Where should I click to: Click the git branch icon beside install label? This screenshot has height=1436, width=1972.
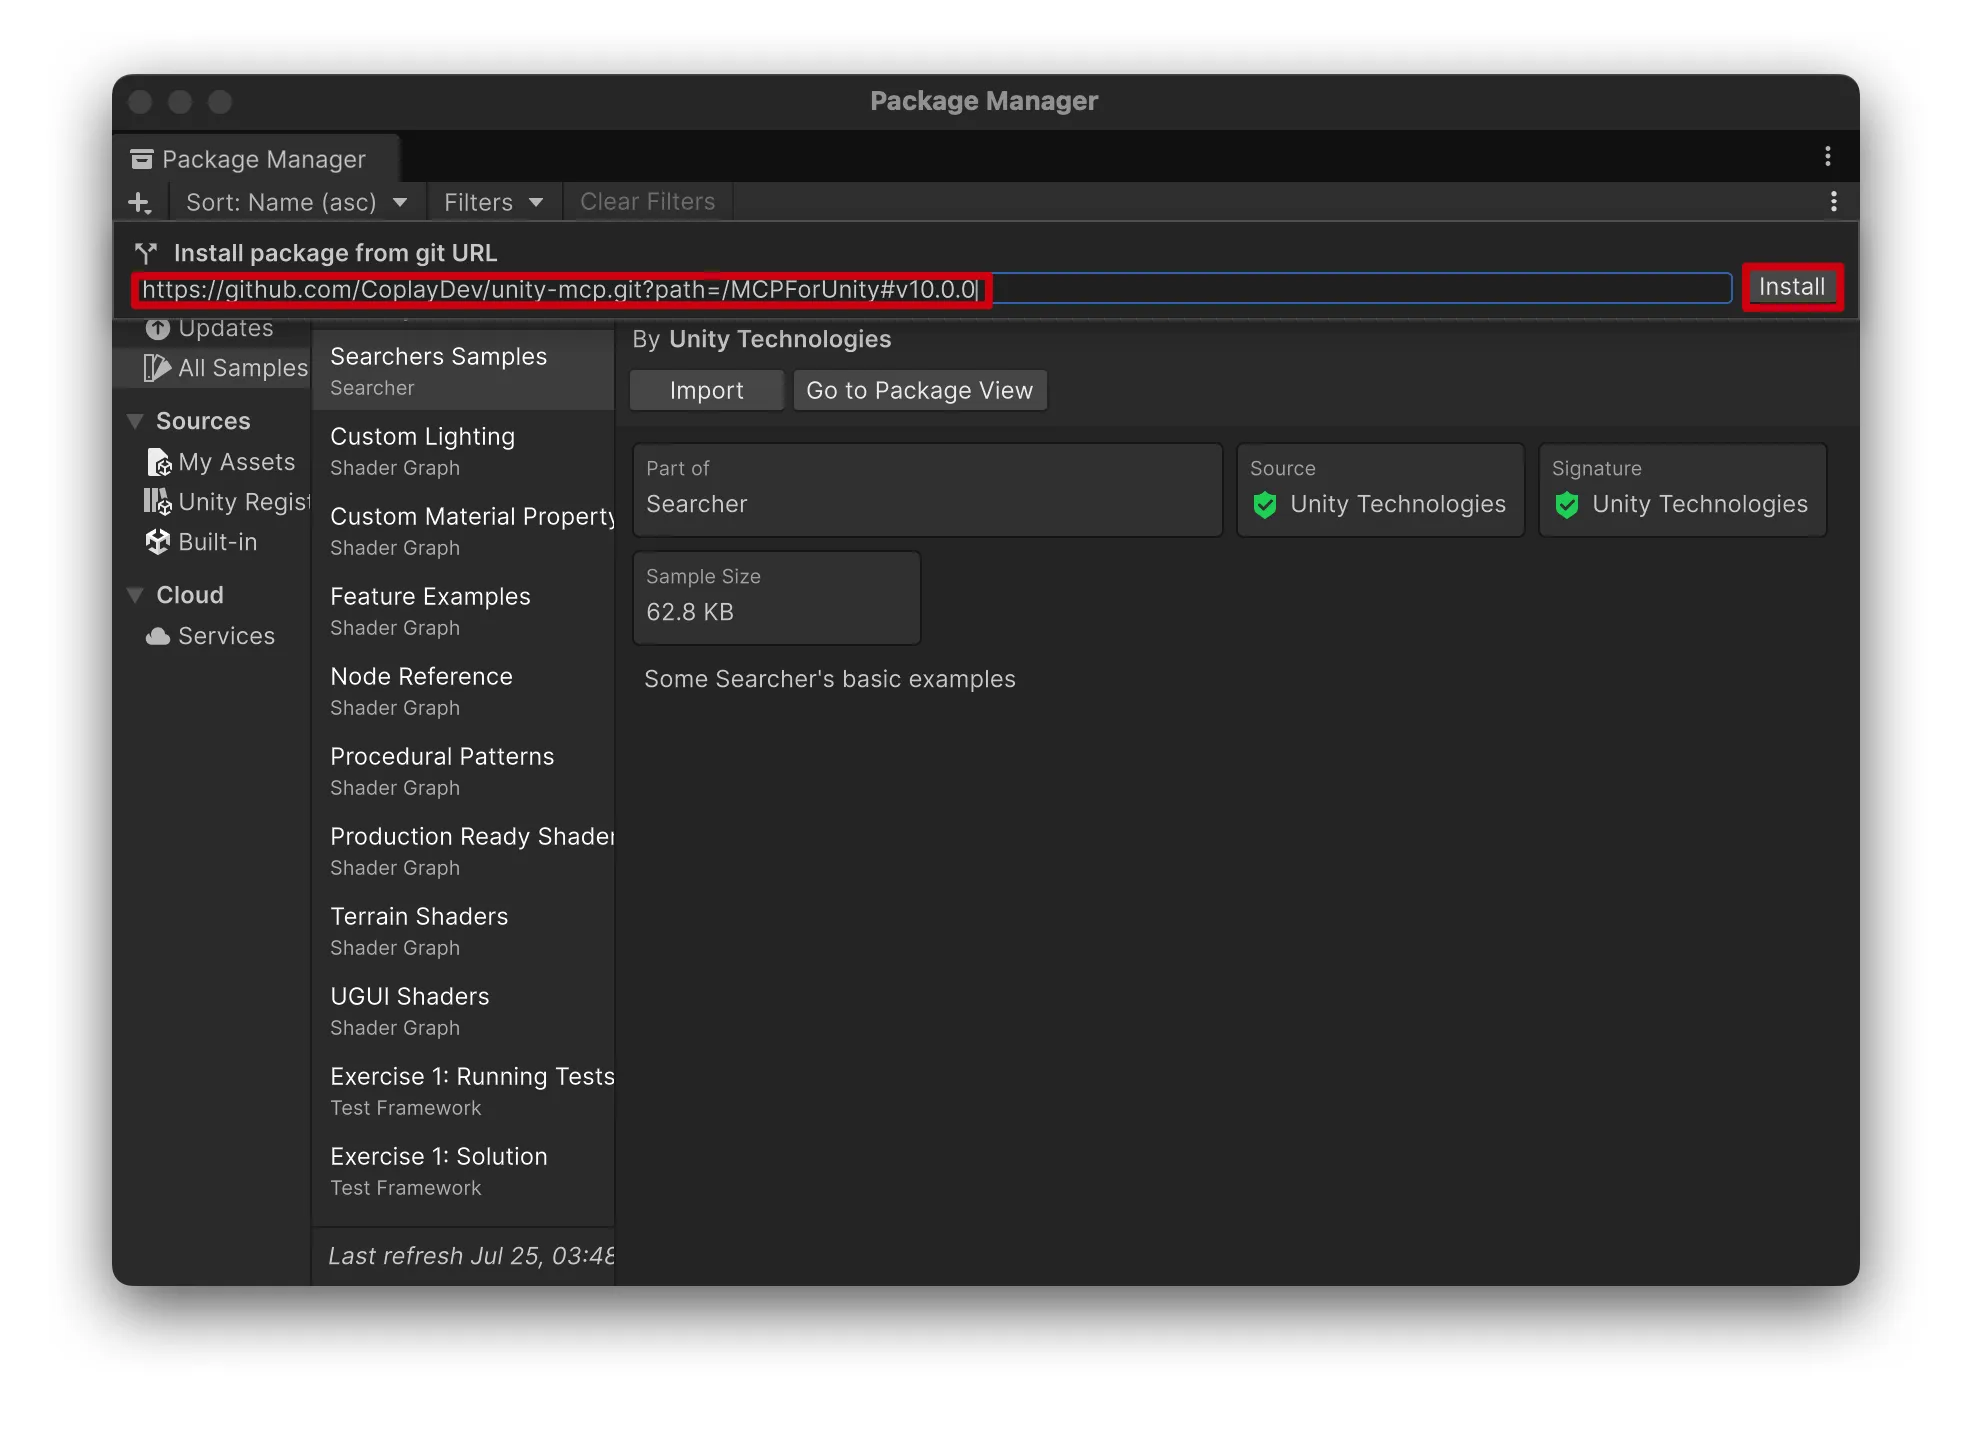click(x=147, y=253)
